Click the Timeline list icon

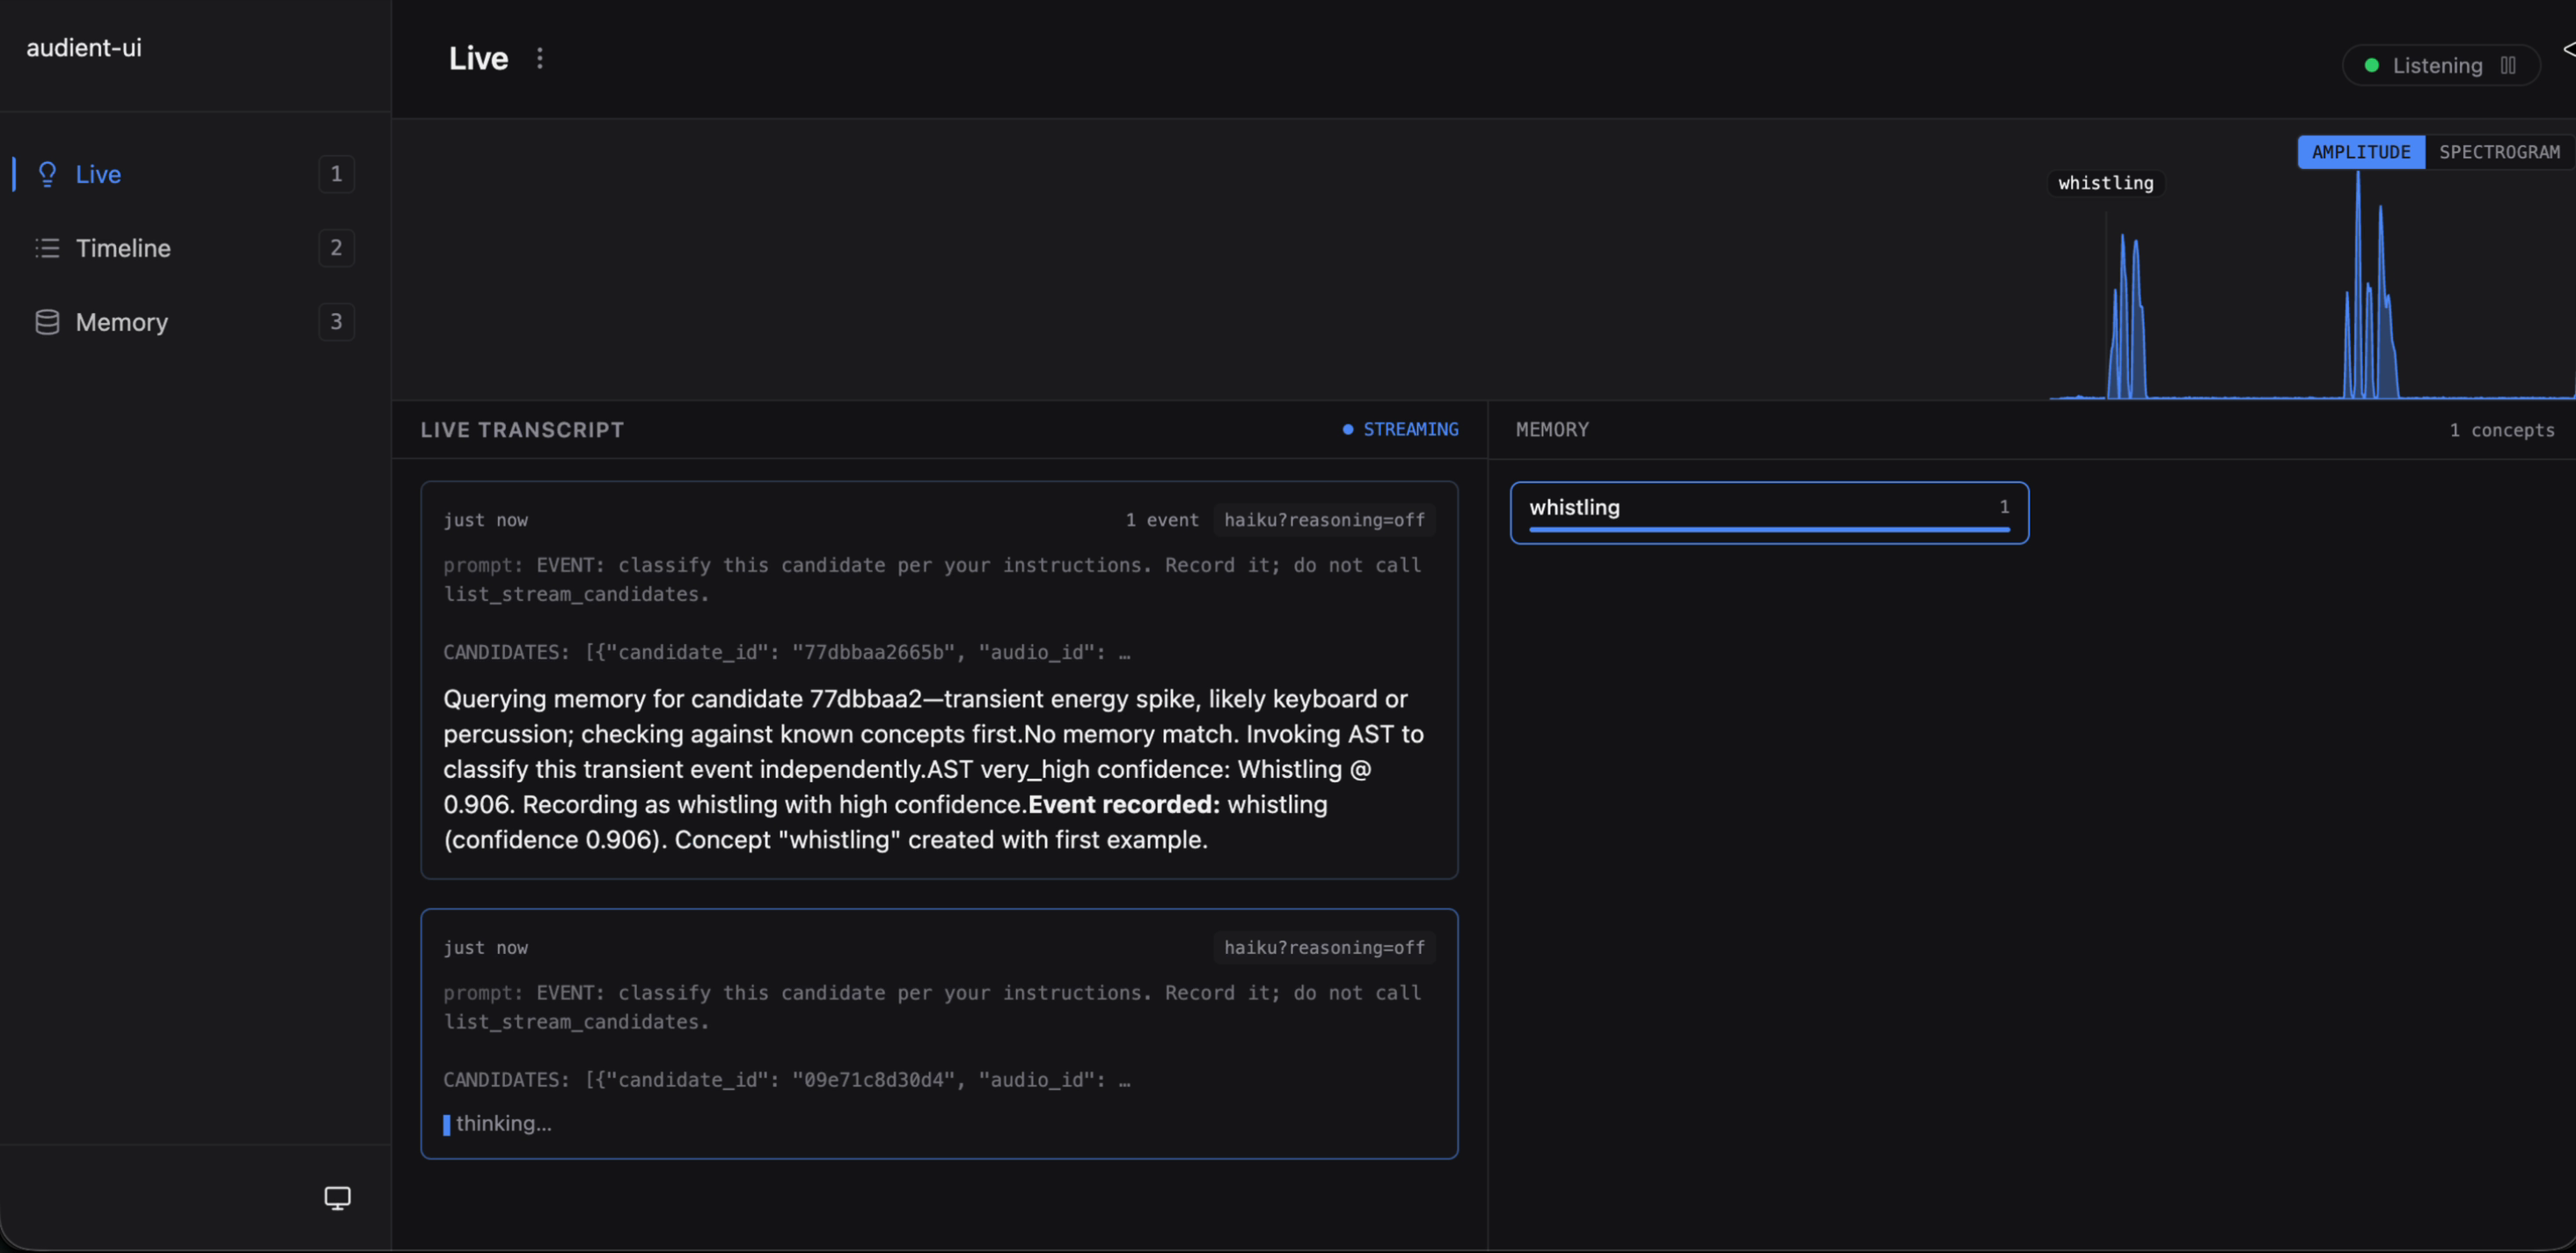(47, 248)
